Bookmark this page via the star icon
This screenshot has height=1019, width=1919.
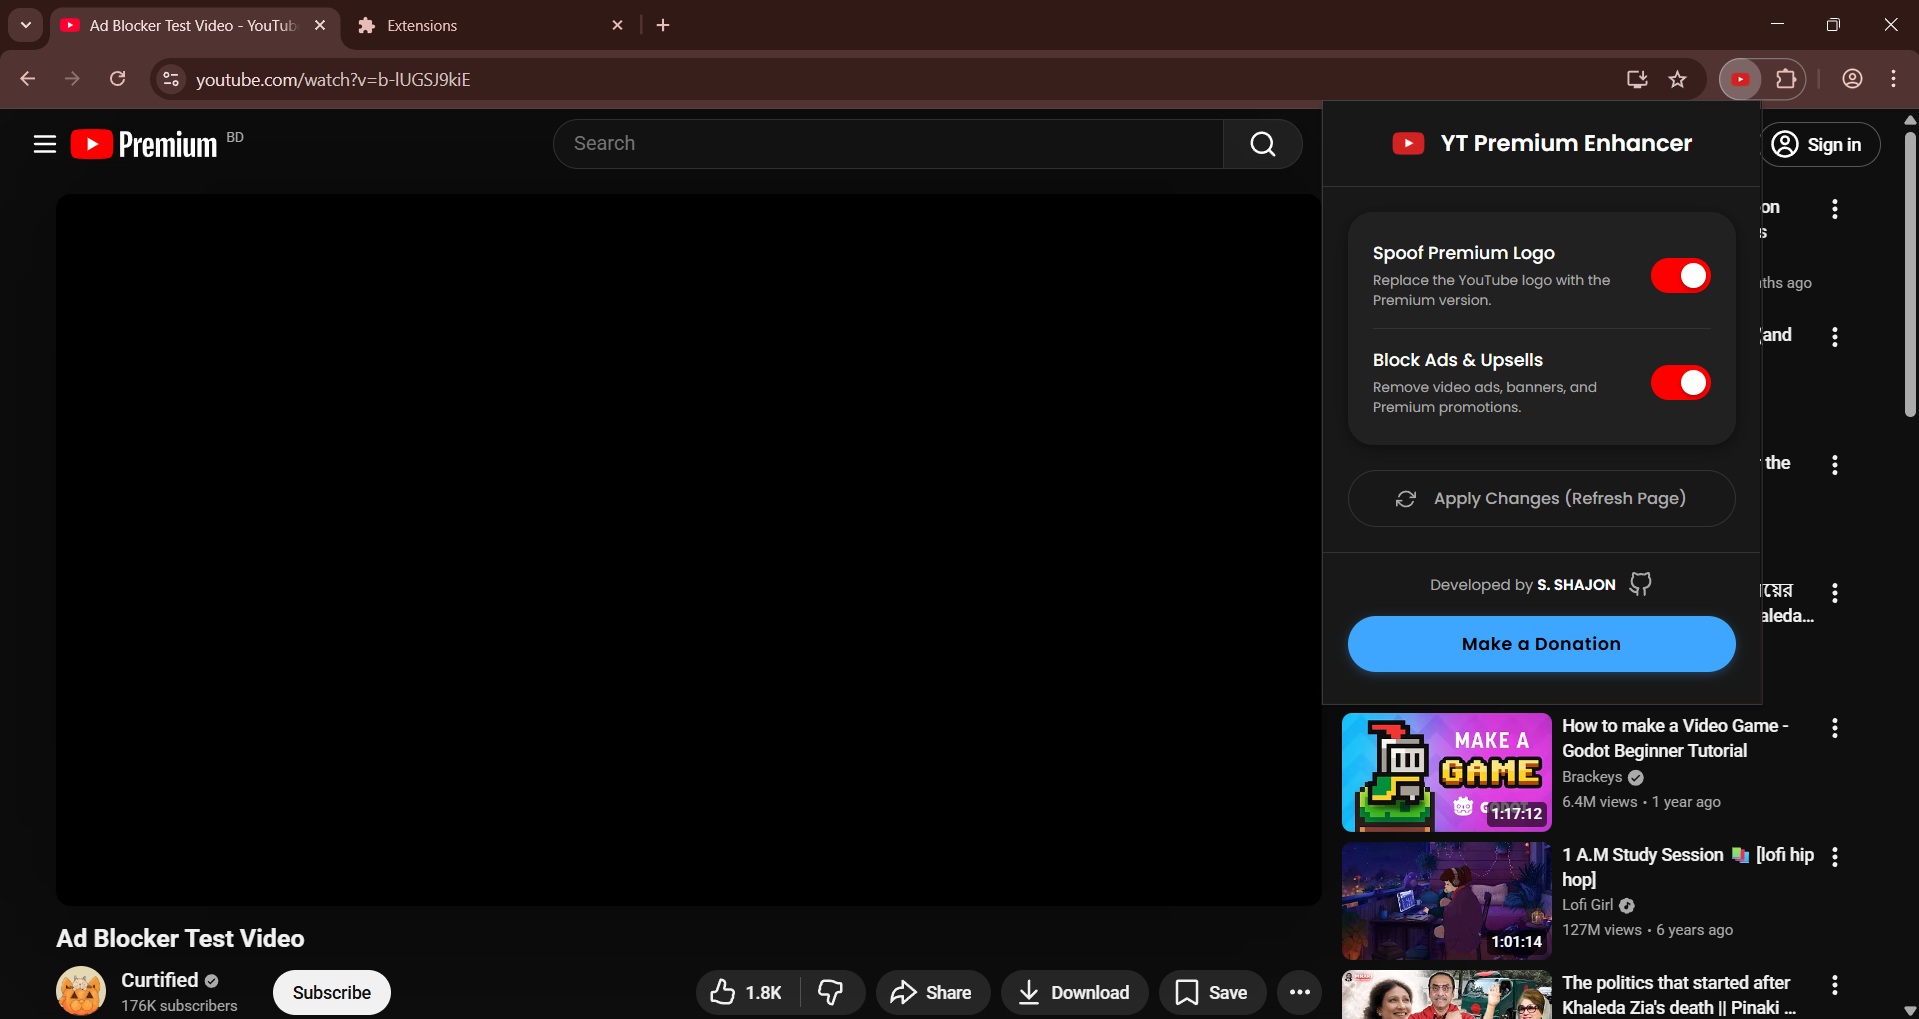[1678, 79]
